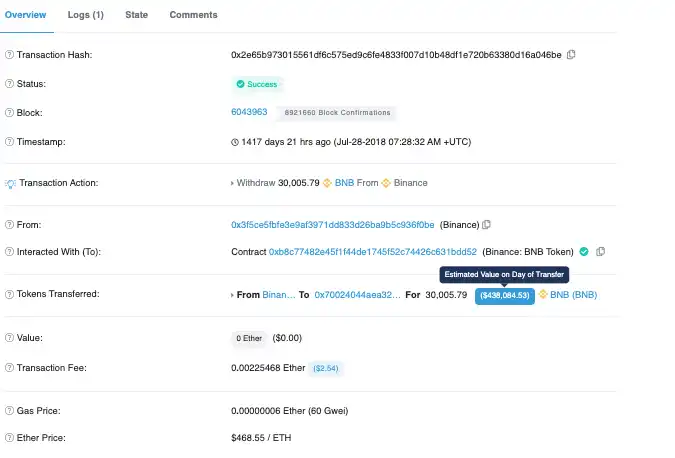This screenshot has height=458, width=675.
Task: Open the BNB (BNB) token link
Action: pos(573,295)
